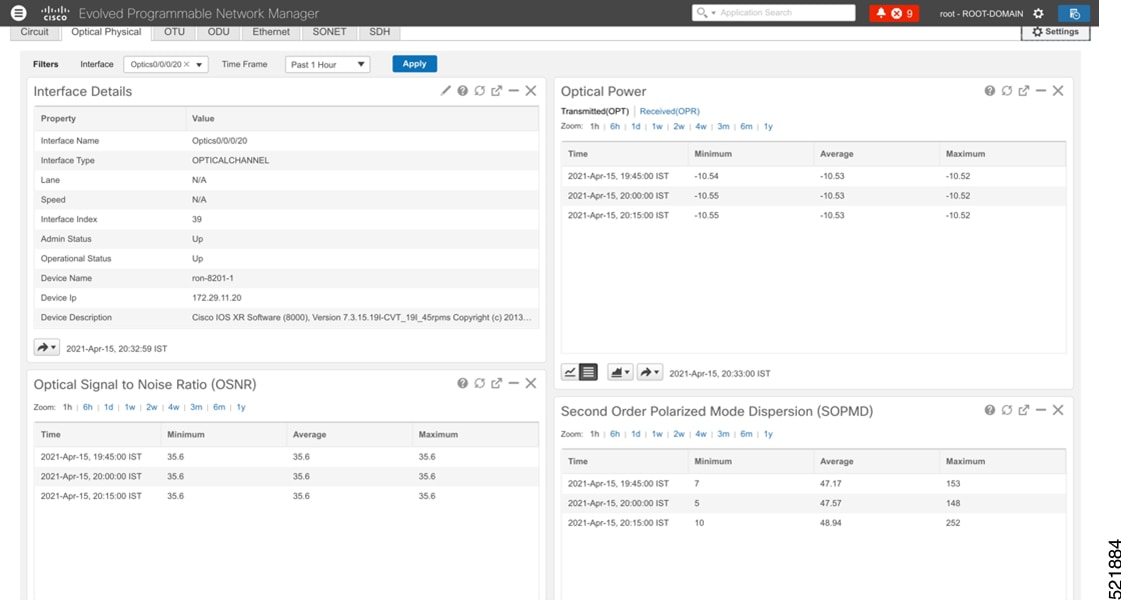Viewport: 1121px width, 600px height.
Task: Zoom Optical Power to 1w
Action: pyautogui.click(x=657, y=127)
